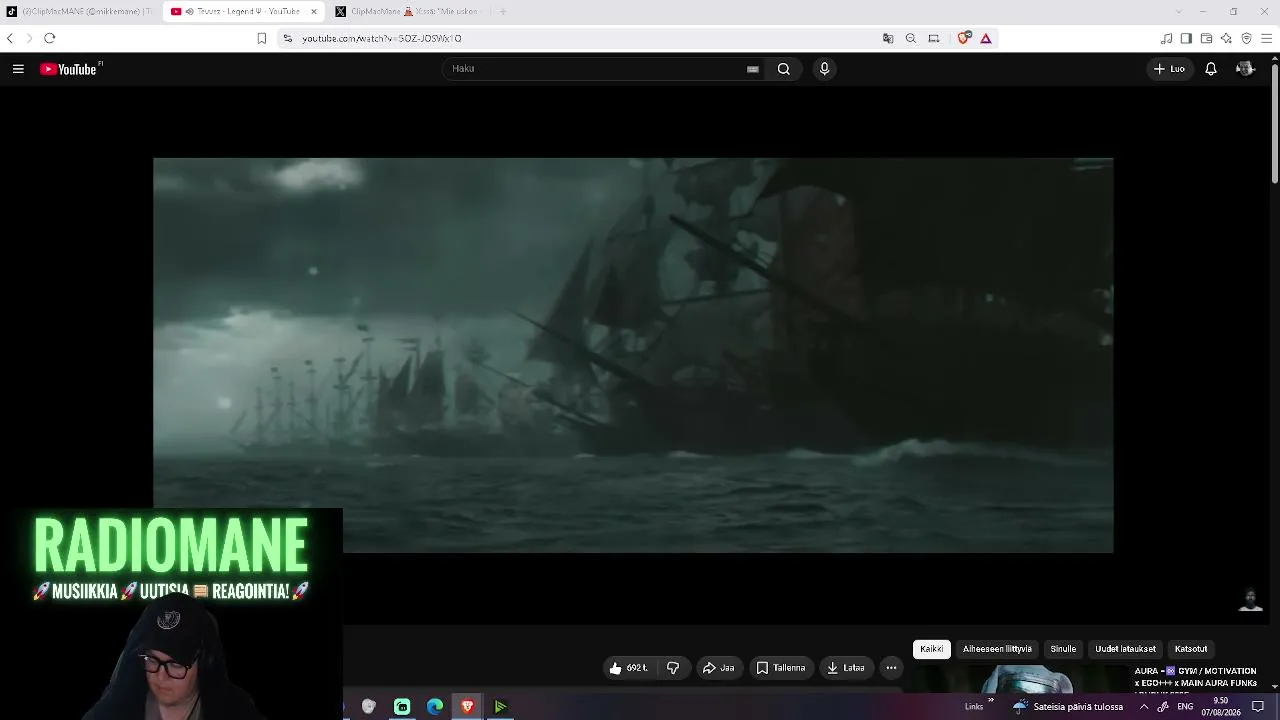Bookmark this page in the toolbar

[x=261, y=38]
